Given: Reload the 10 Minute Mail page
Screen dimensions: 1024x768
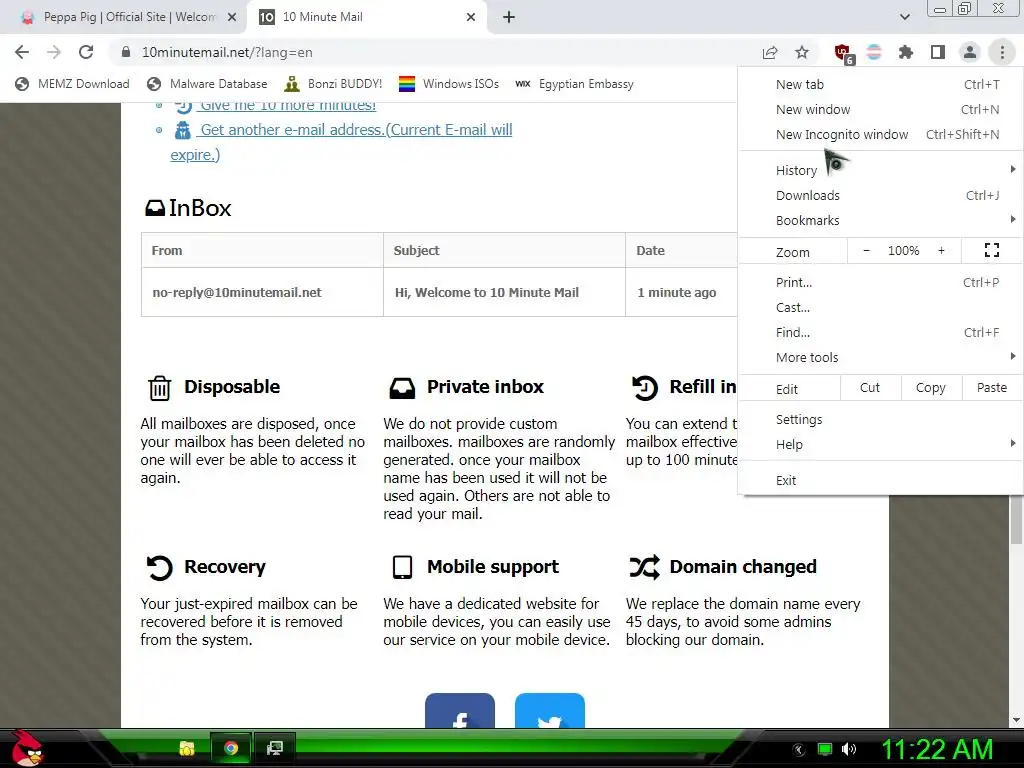Looking at the screenshot, I should coord(86,52).
